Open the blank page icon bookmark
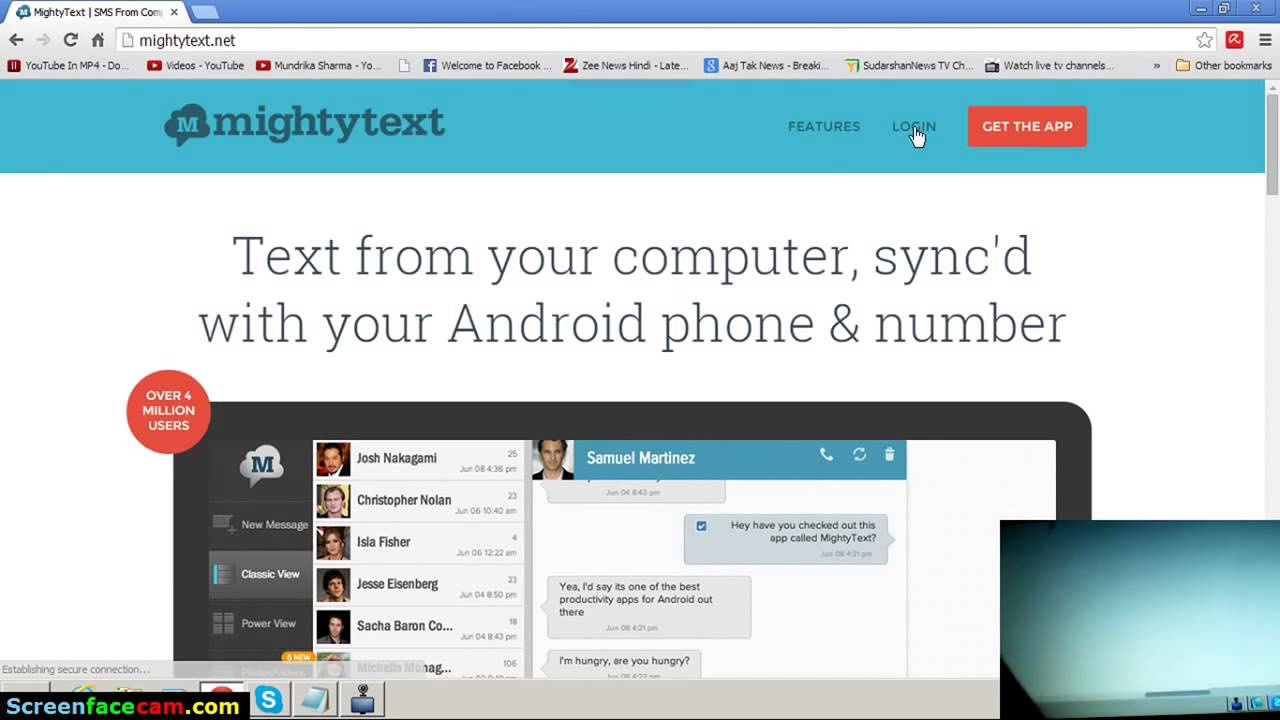 pos(404,66)
